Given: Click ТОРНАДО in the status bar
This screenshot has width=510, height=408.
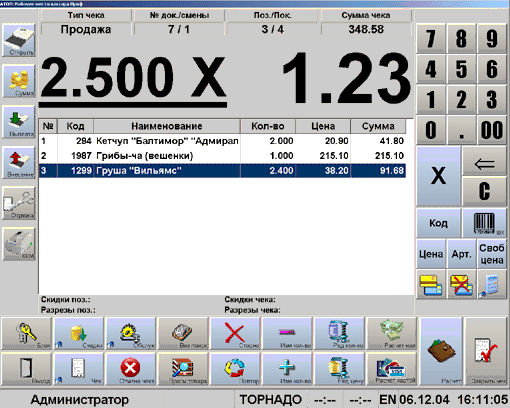Looking at the screenshot, I should point(271,399).
